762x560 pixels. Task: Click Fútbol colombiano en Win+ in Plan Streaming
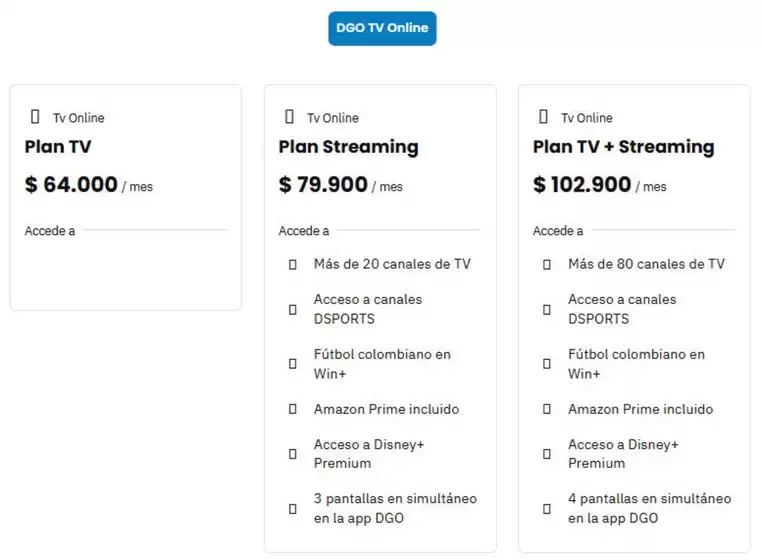382,364
